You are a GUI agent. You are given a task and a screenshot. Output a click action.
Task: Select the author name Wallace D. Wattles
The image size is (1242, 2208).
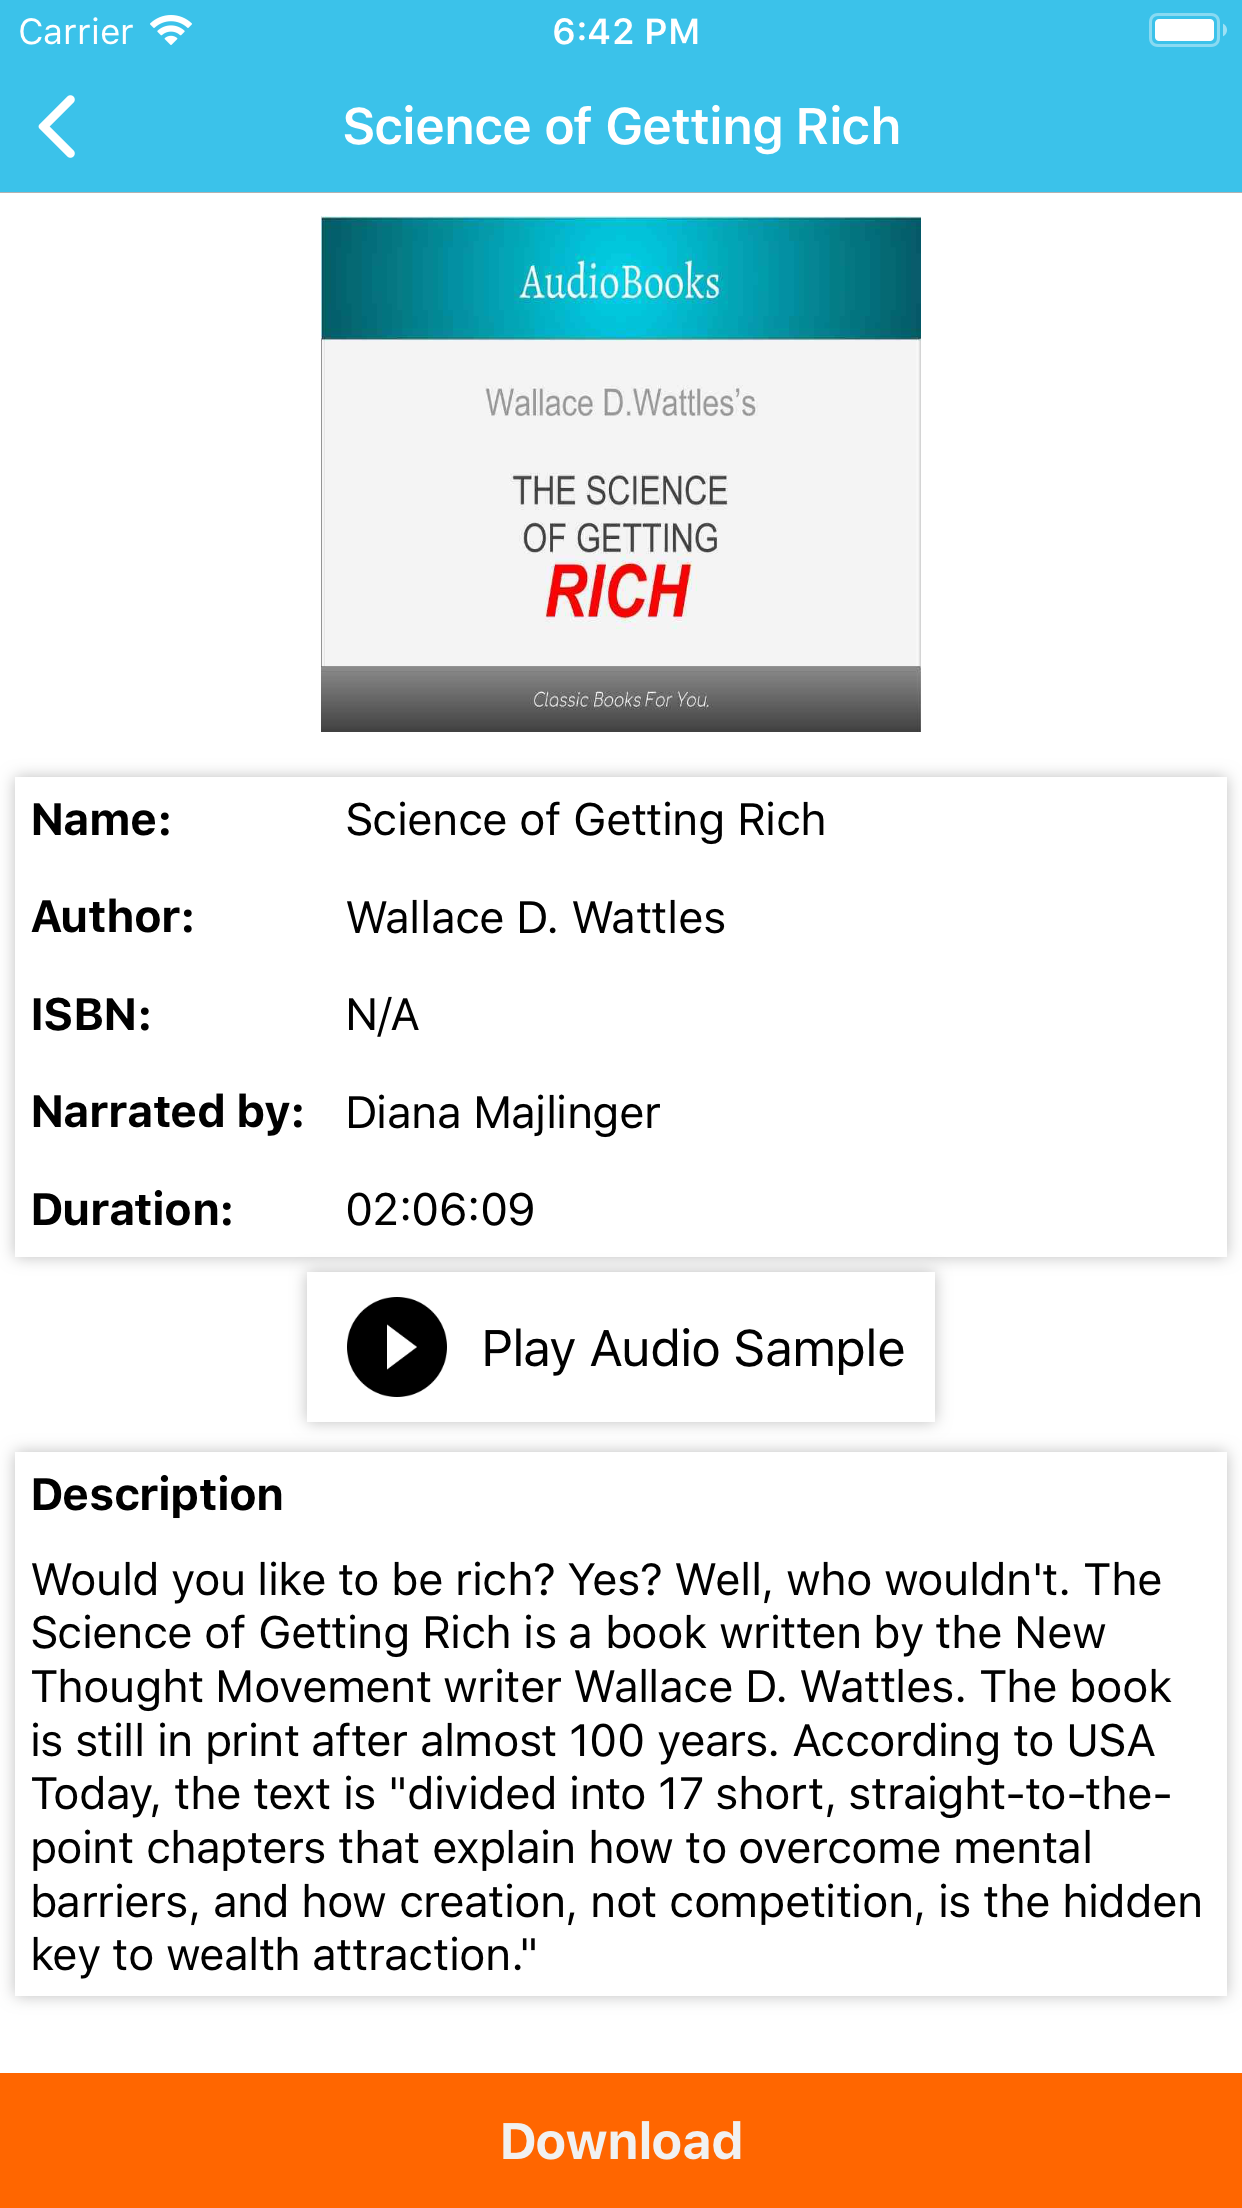click(x=535, y=917)
